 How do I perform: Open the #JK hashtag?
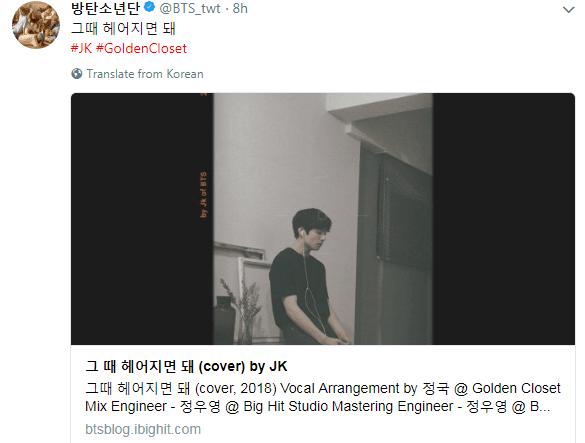pos(81,49)
